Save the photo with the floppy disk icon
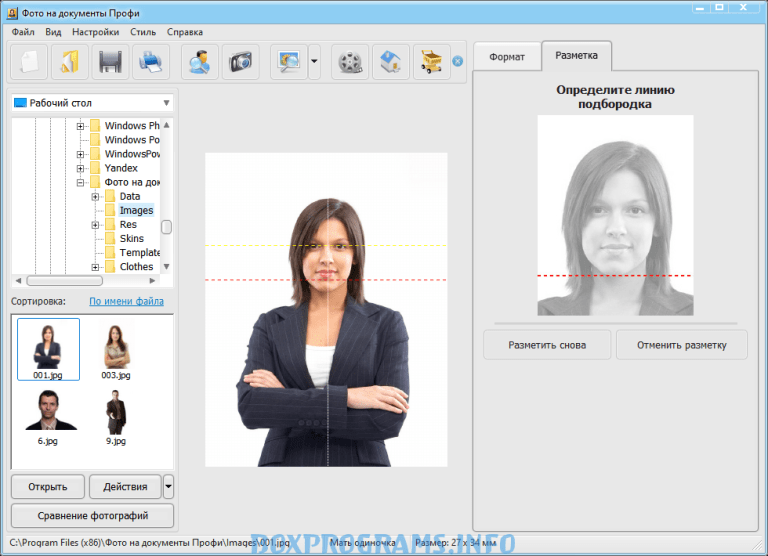Viewport: 768px width, 556px height. [110, 62]
